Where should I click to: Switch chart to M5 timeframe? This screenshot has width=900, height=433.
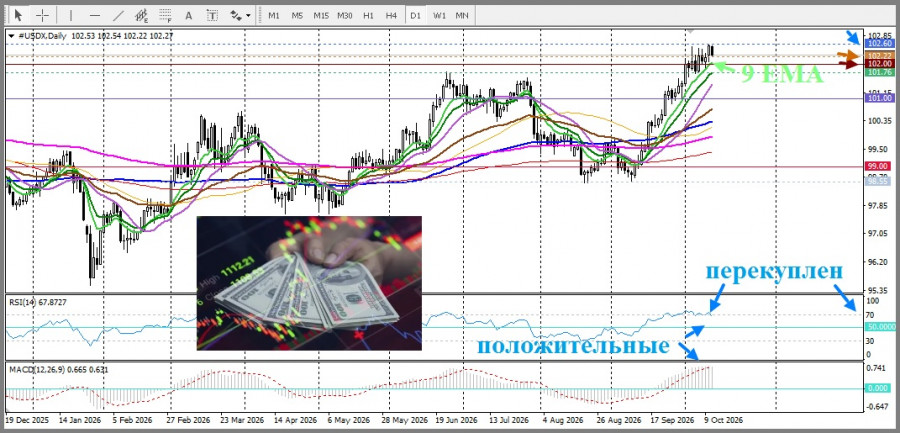[297, 16]
